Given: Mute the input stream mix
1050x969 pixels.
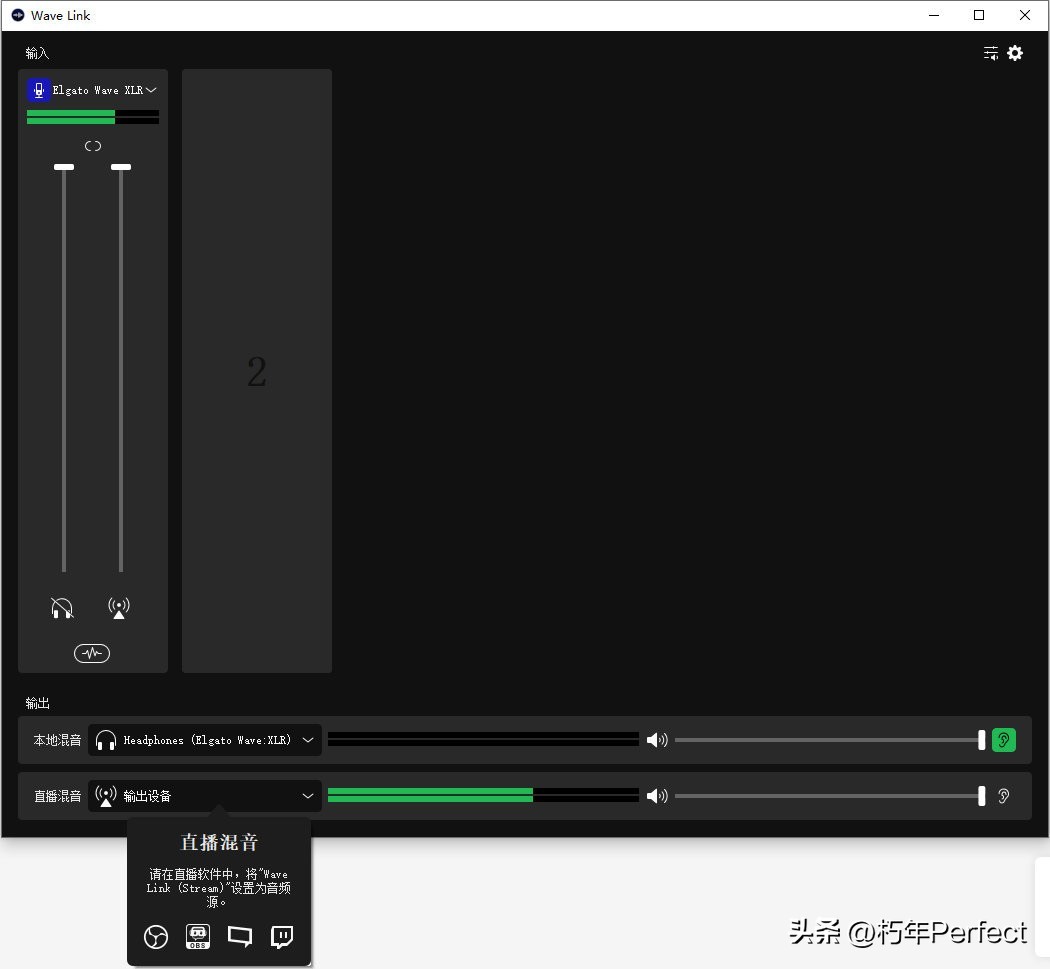Looking at the screenshot, I should (x=119, y=608).
